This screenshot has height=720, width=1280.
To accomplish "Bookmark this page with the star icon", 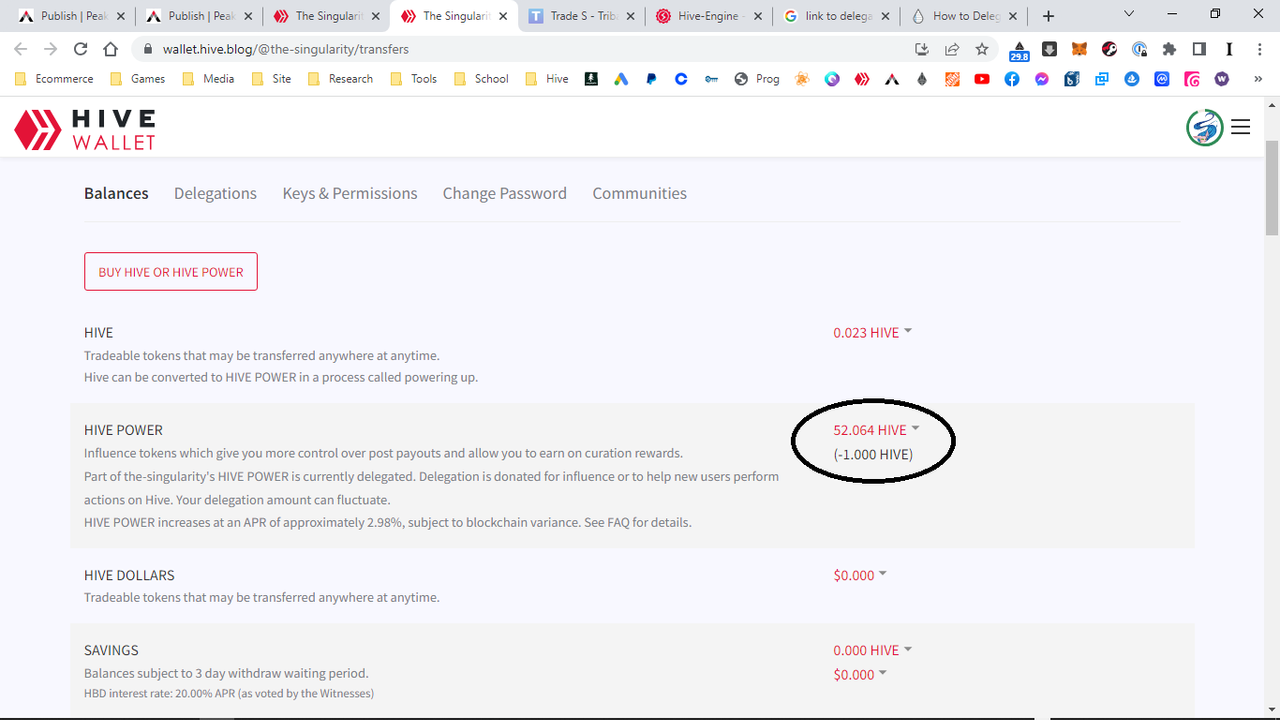I will (982, 49).
